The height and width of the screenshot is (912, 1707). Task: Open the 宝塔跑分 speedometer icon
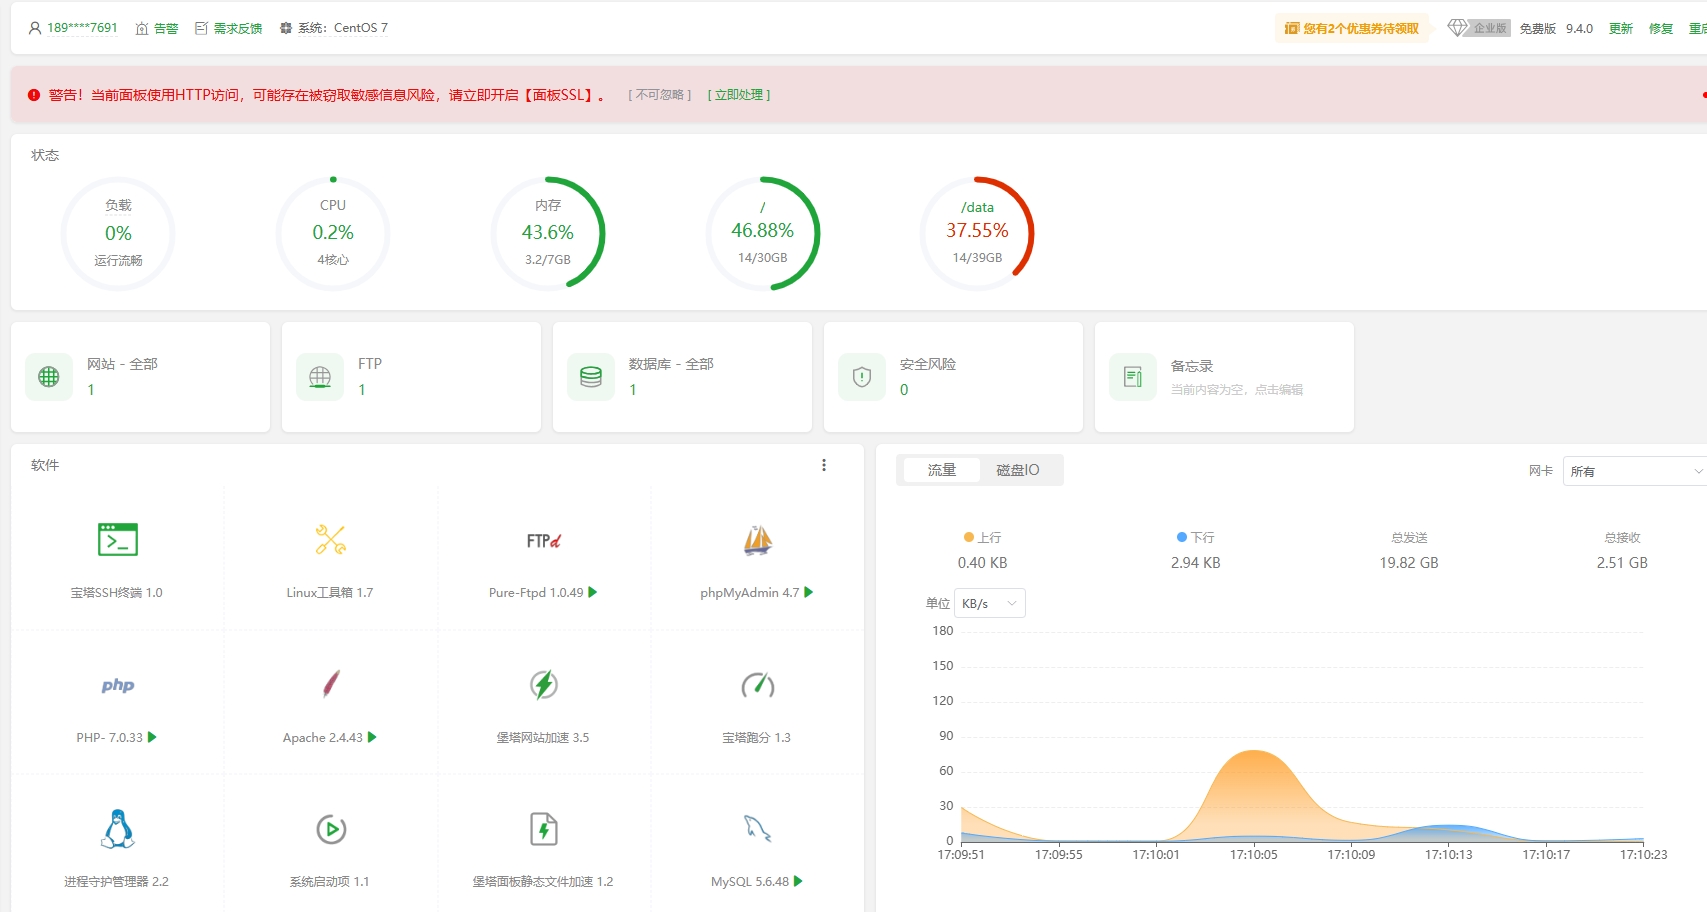coord(758,685)
